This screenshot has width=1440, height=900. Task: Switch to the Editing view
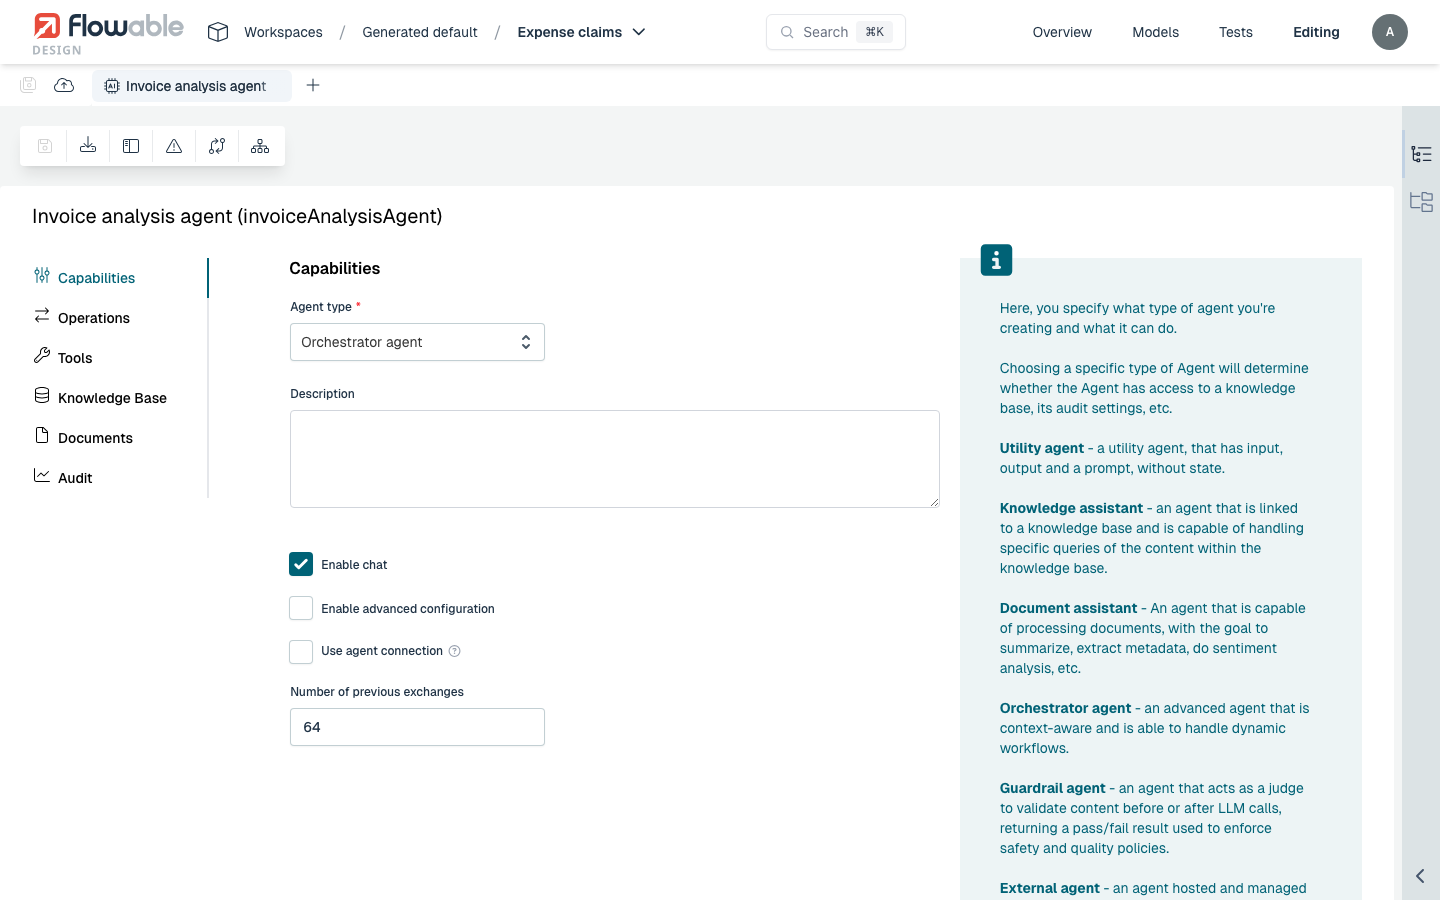pos(1316,32)
